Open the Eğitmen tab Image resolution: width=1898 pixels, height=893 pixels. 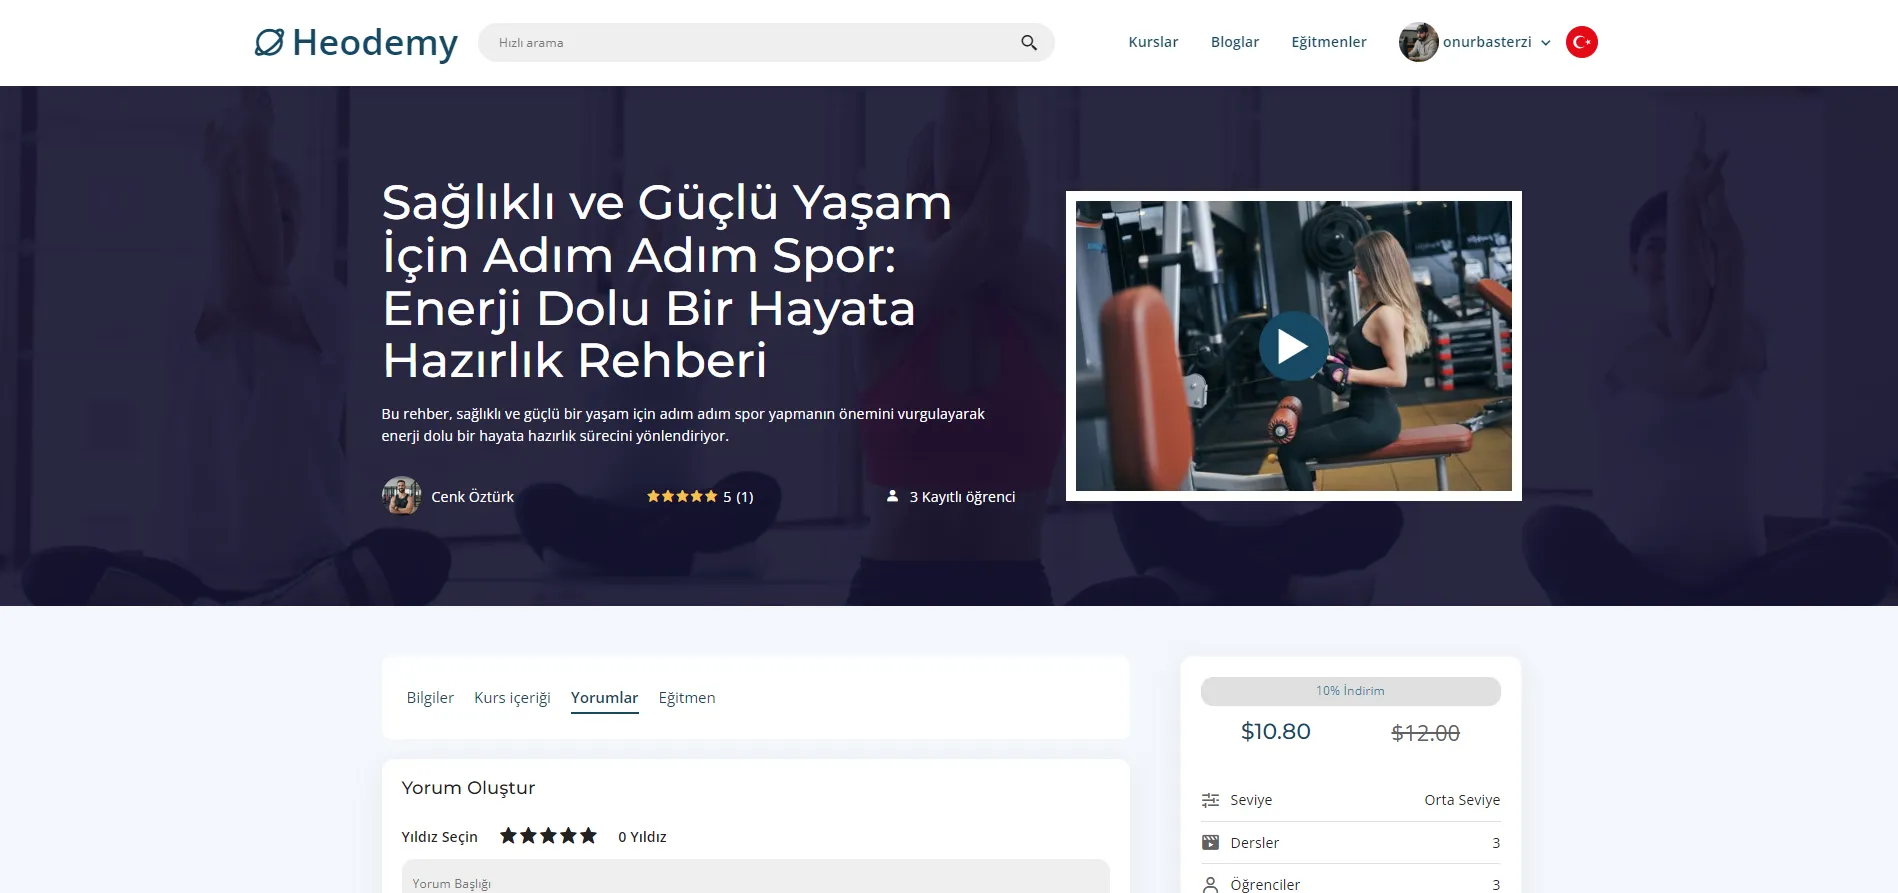686,698
